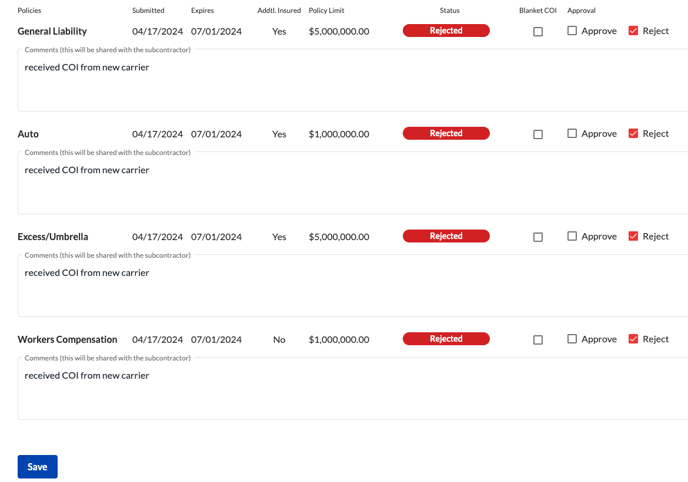
Task: Click Rejected status badge for General Liability
Action: point(446,31)
